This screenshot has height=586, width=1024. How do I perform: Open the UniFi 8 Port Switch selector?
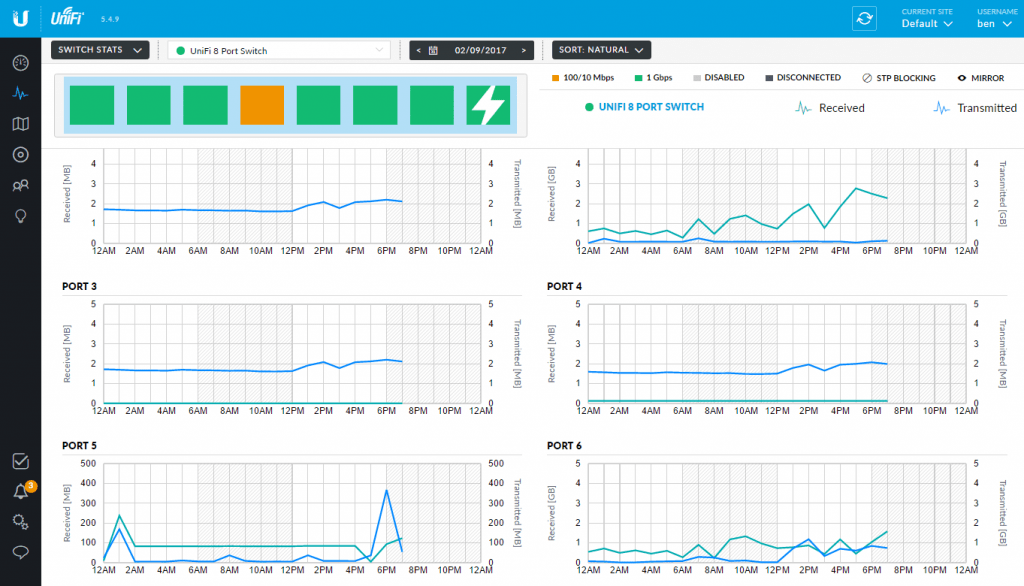pos(278,50)
